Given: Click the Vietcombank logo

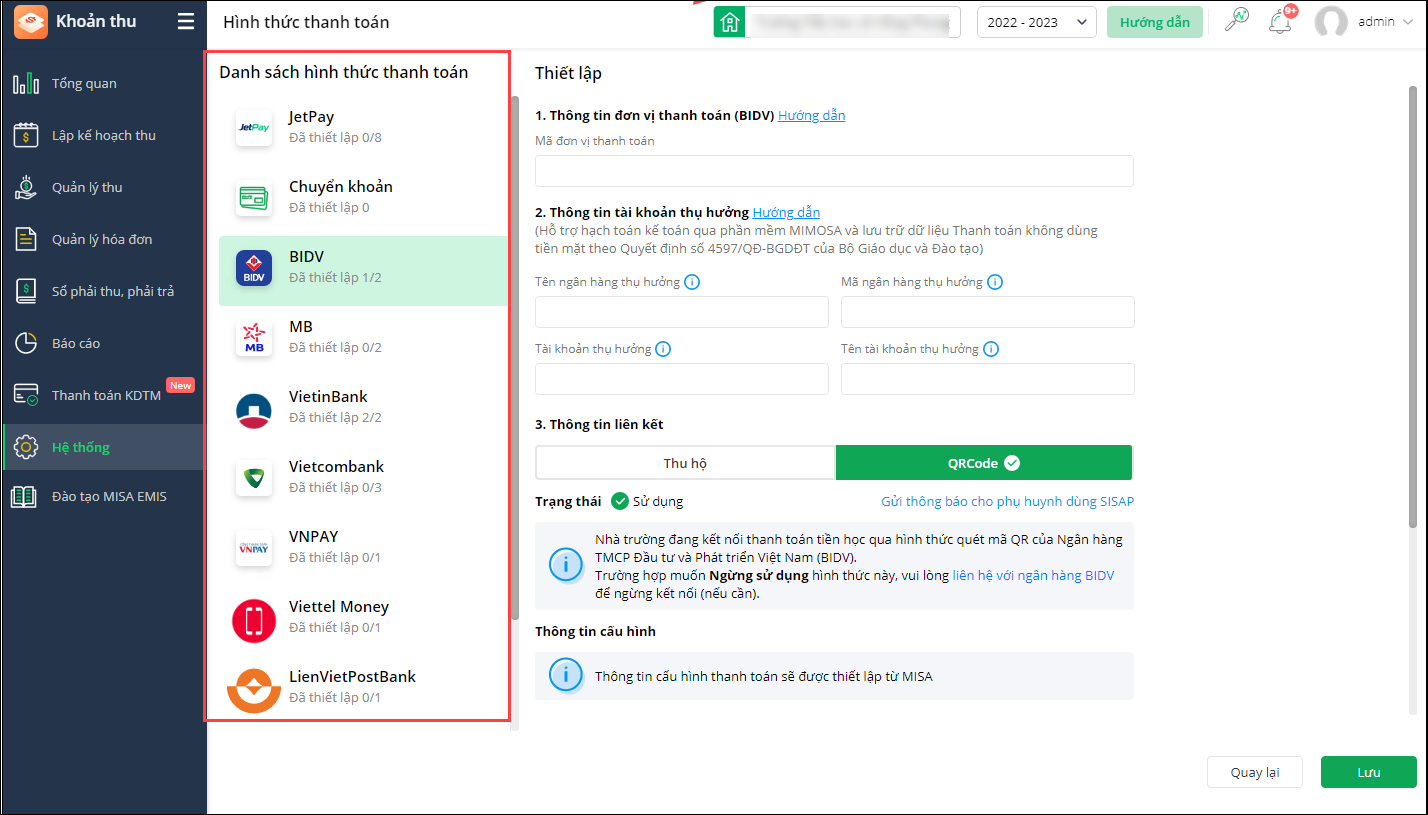Looking at the screenshot, I should click(254, 478).
